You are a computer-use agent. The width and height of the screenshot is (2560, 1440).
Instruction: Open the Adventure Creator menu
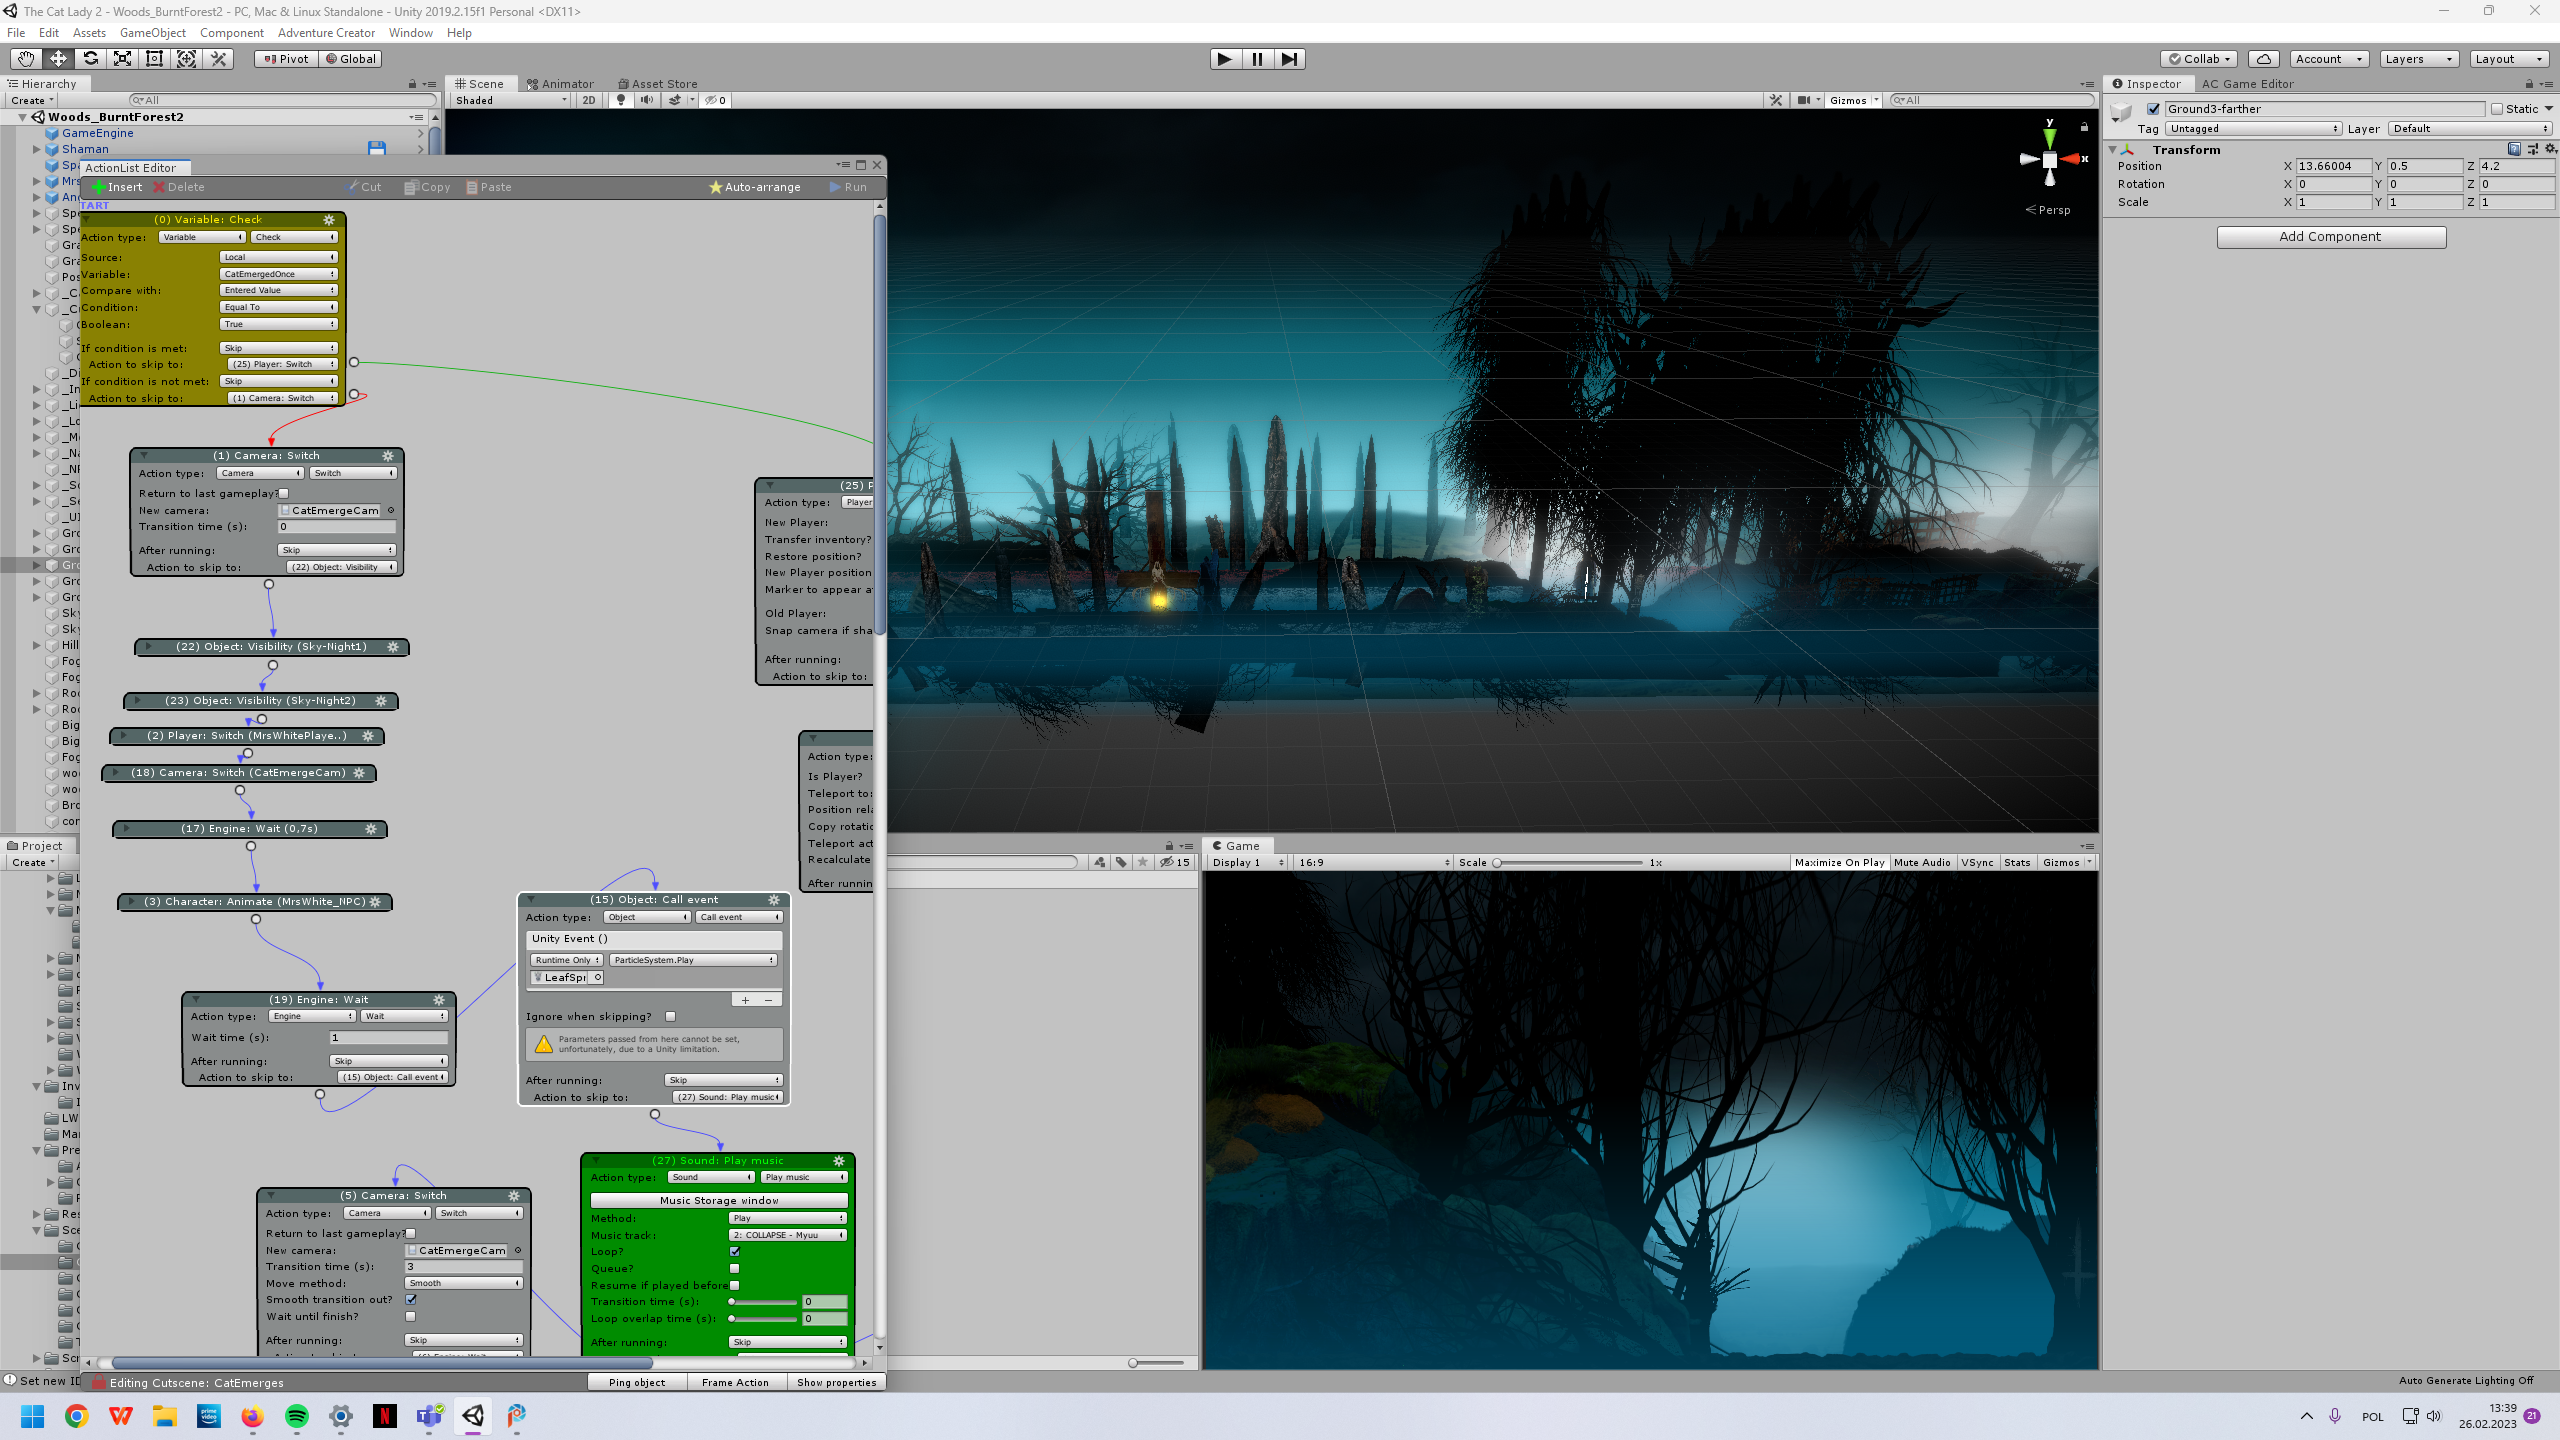pyautogui.click(x=326, y=33)
